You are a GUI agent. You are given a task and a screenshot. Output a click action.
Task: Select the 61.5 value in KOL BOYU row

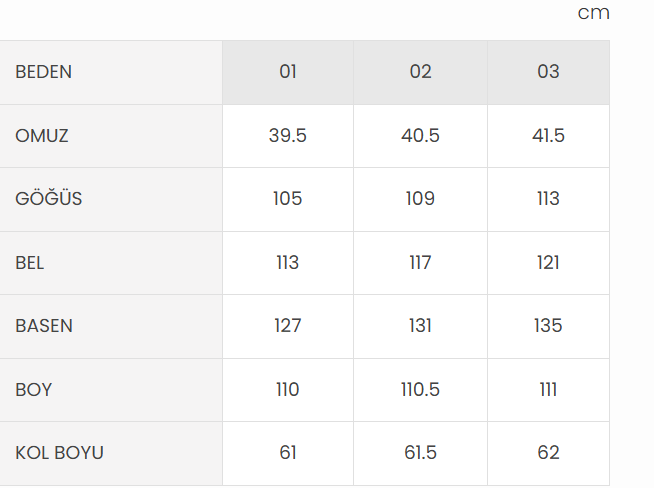(420, 453)
